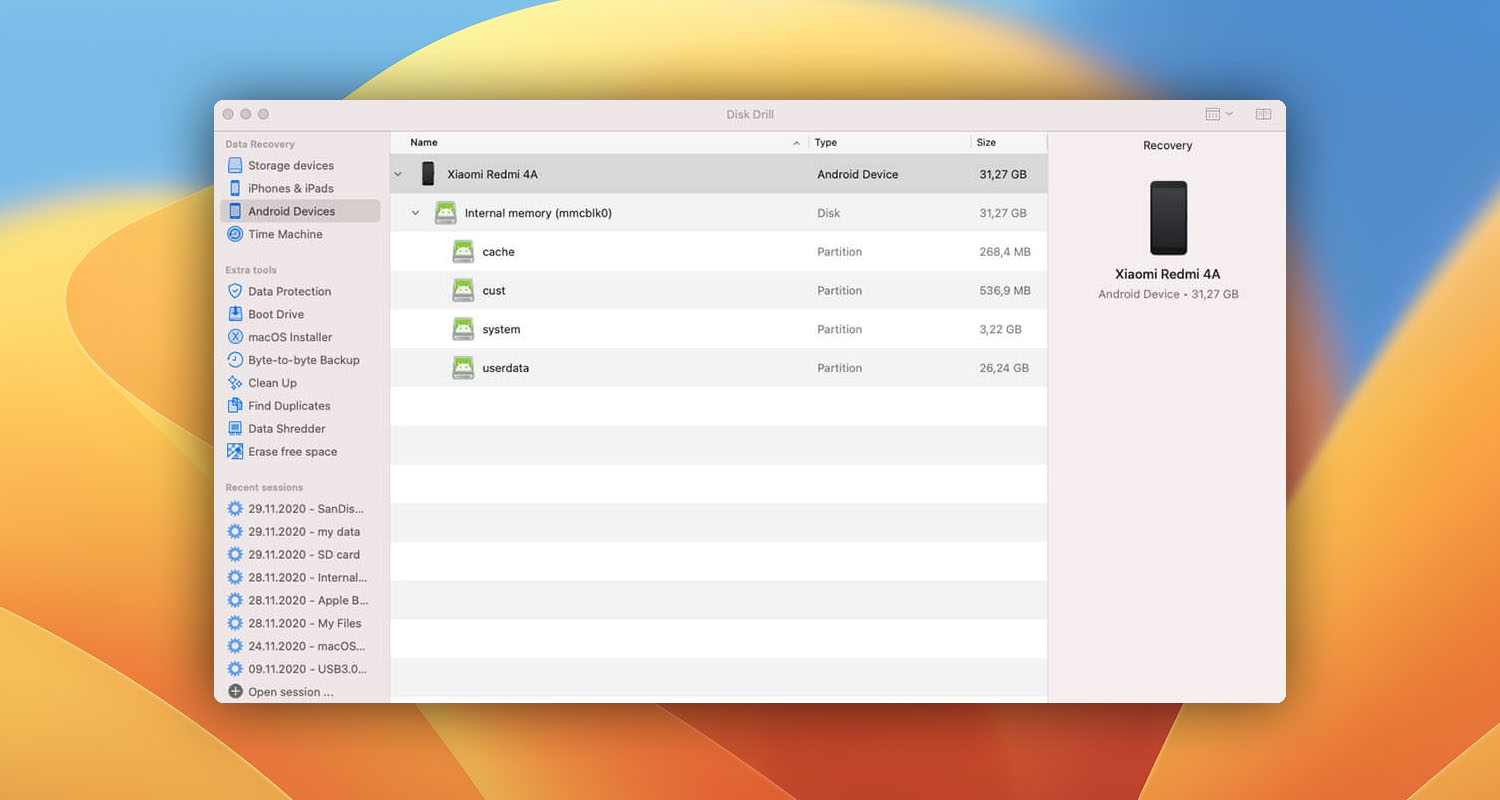The height and width of the screenshot is (800, 1500).
Task: Open recent session 28.11.2020 - My Files
Action: click(305, 624)
